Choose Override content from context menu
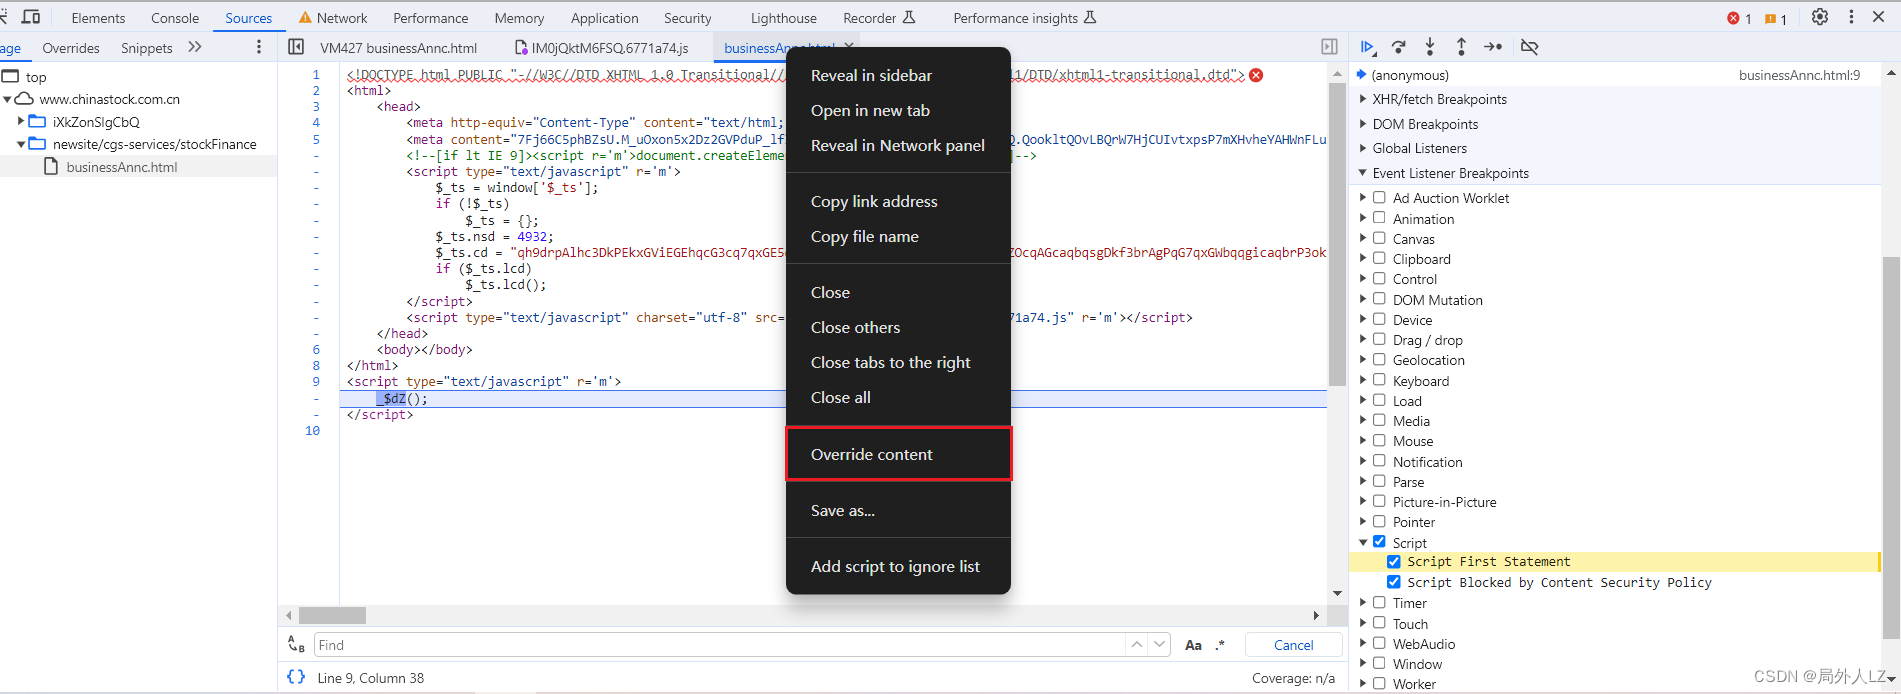The image size is (1901, 694). (x=898, y=454)
